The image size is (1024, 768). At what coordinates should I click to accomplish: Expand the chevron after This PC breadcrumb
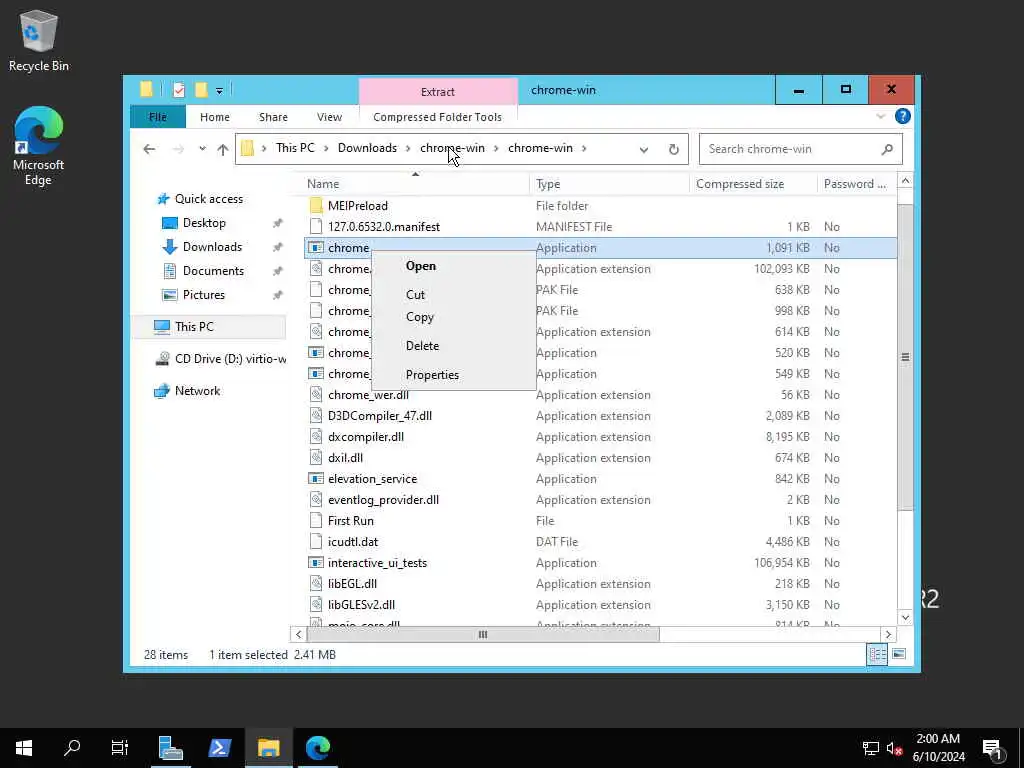[x=326, y=149]
